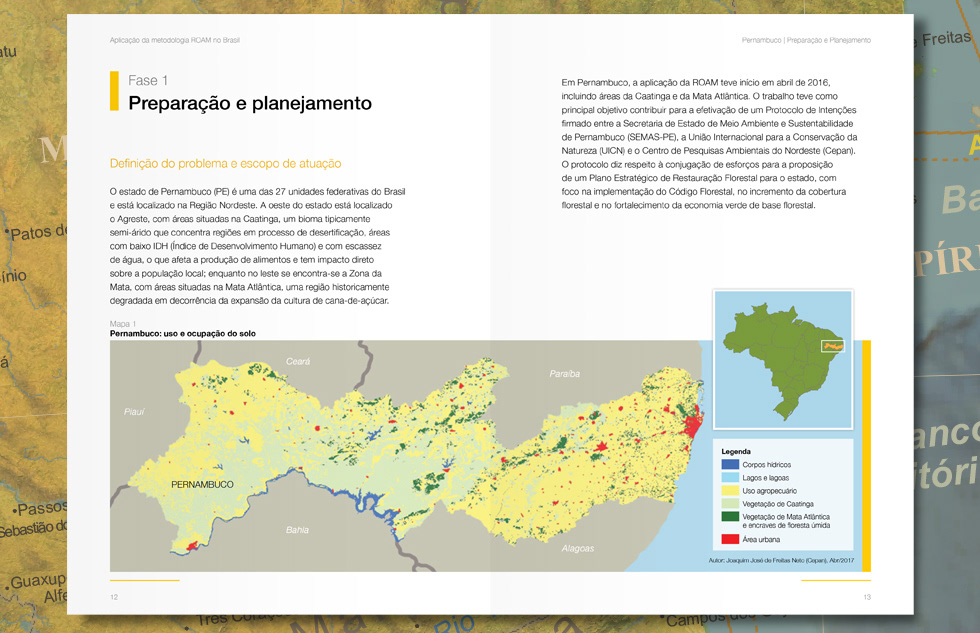
Task: Click the header text 'Aplicação da metodologia ROAM no Brasil'
Action: tap(174, 40)
